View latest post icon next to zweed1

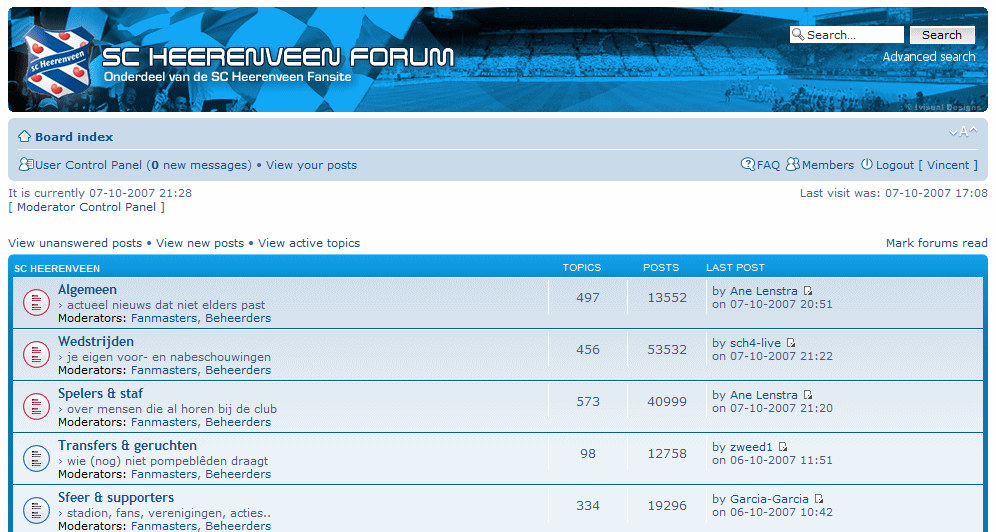783,447
